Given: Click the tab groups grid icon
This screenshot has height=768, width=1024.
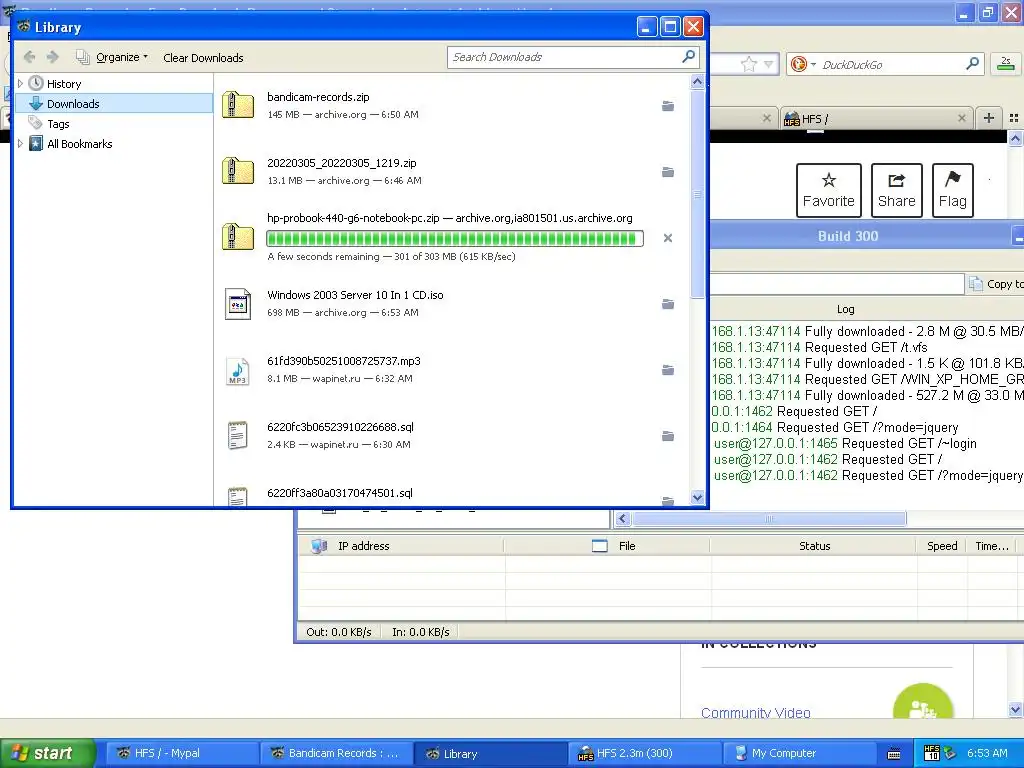Looking at the screenshot, I should 1014,118.
